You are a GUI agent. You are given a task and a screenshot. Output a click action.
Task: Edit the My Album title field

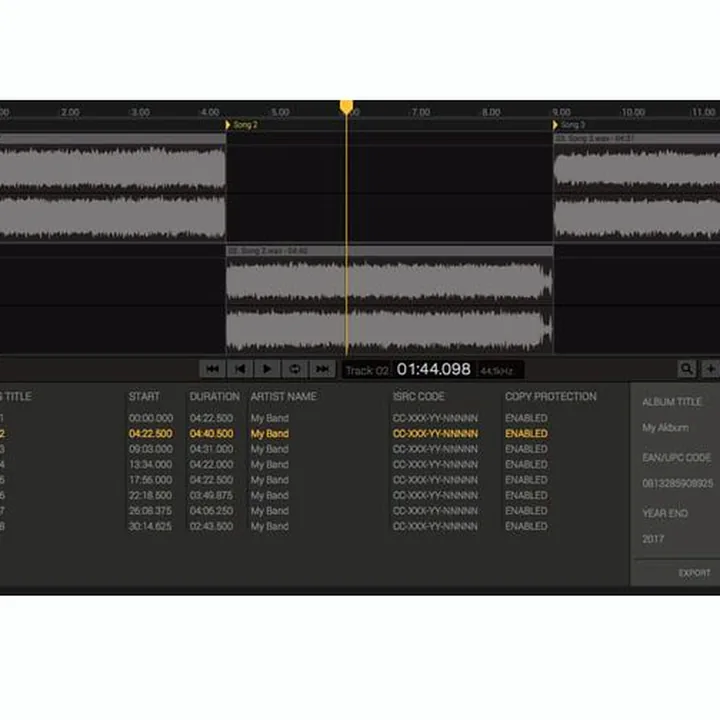click(x=665, y=428)
